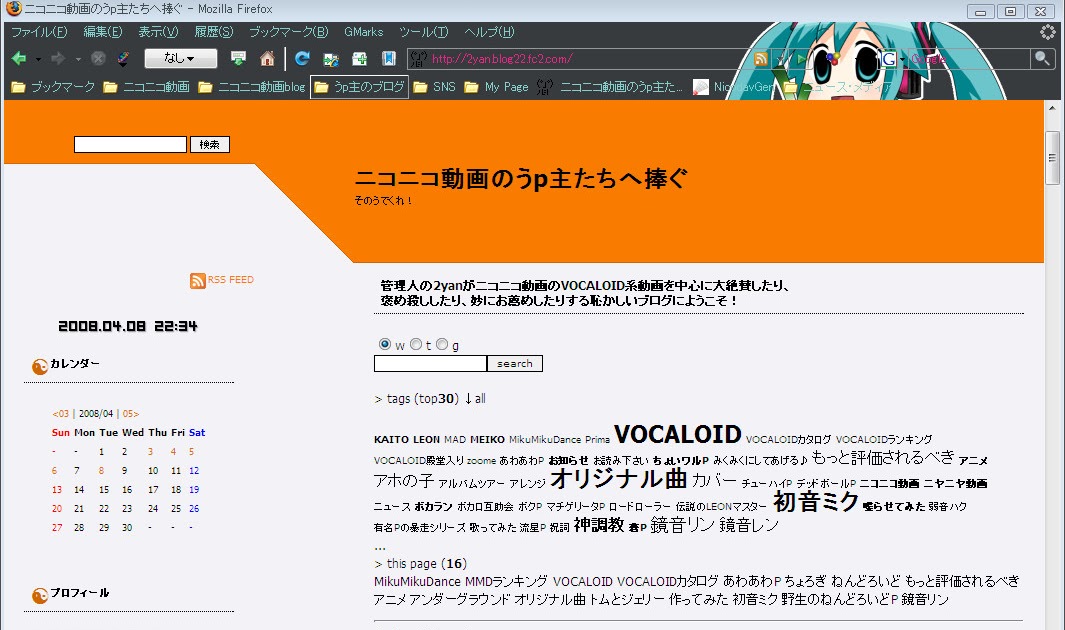Viewport: 1065px width, 630px height.
Task: Open the ツール menu
Action: coord(424,32)
